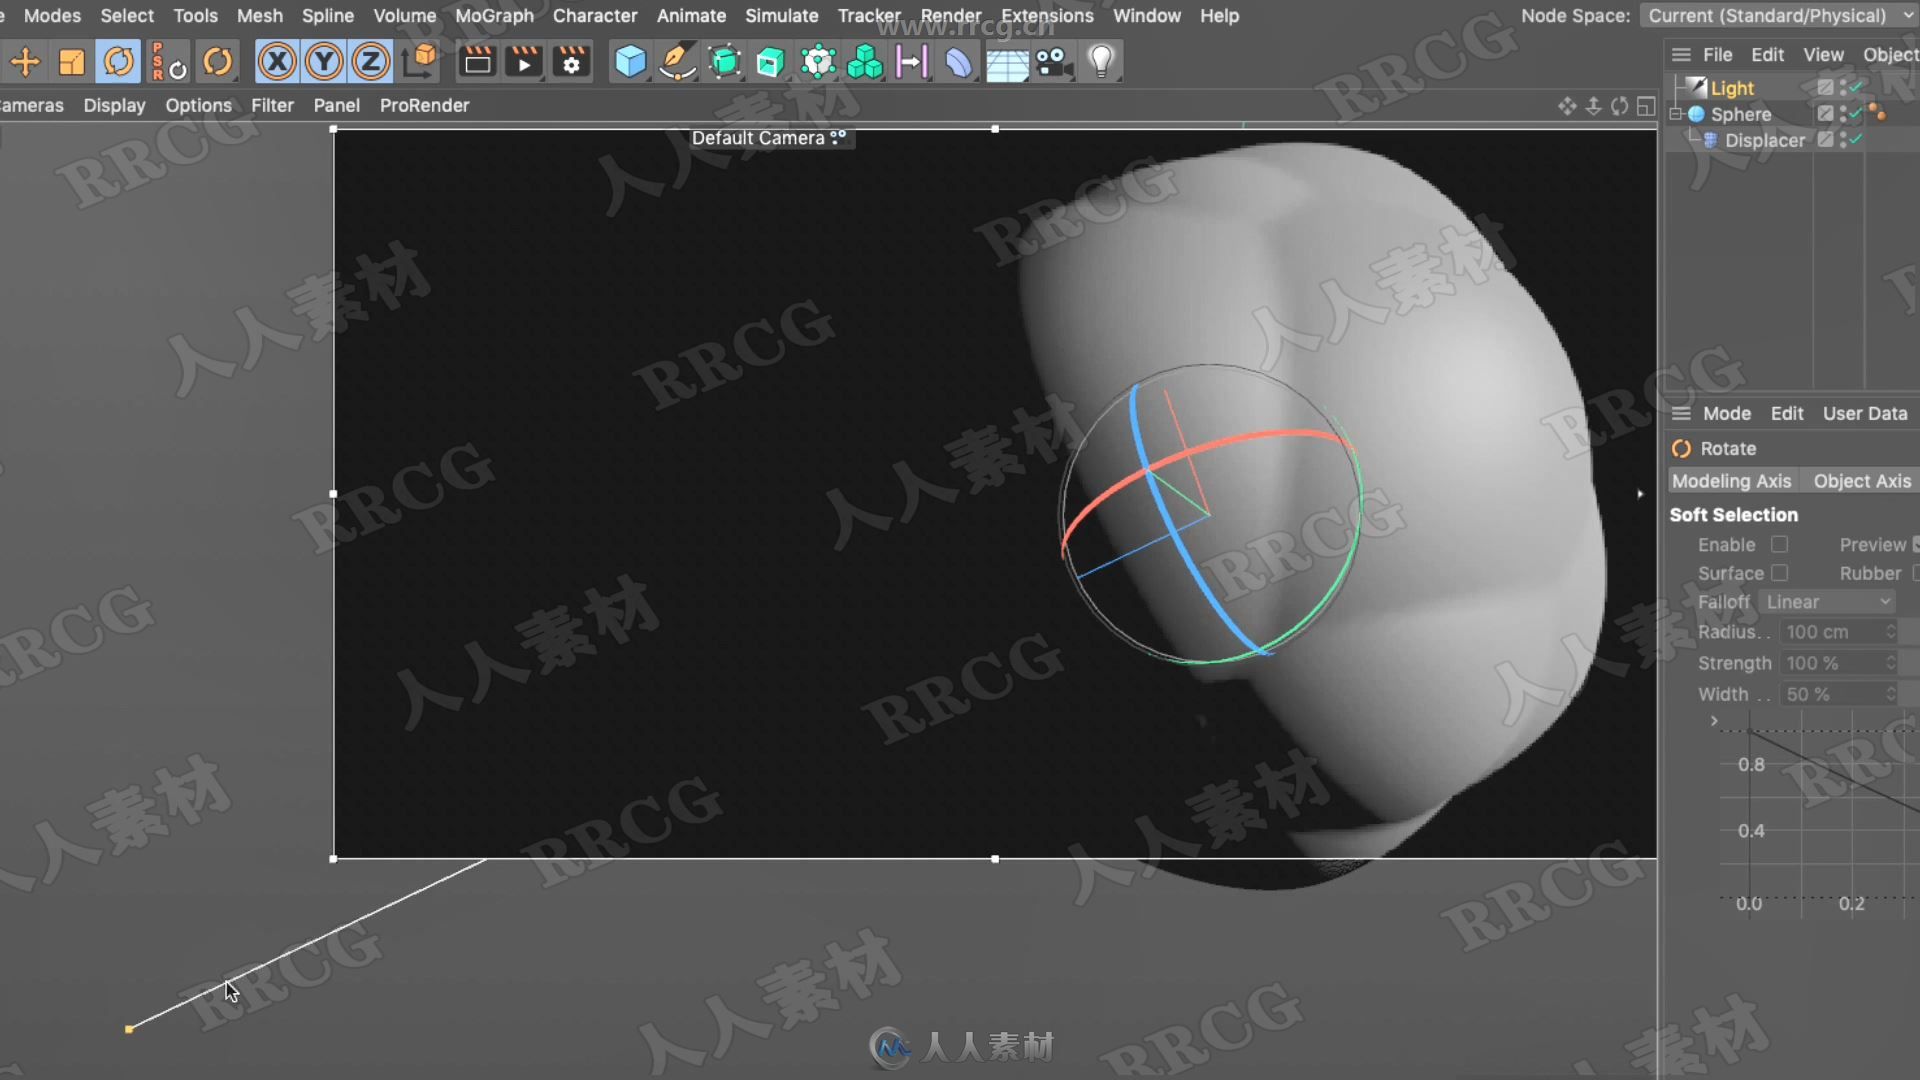This screenshot has width=1920, height=1080.
Task: Toggle Rubber checkbox in Soft Selection
Action: pyautogui.click(x=1915, y=572)
